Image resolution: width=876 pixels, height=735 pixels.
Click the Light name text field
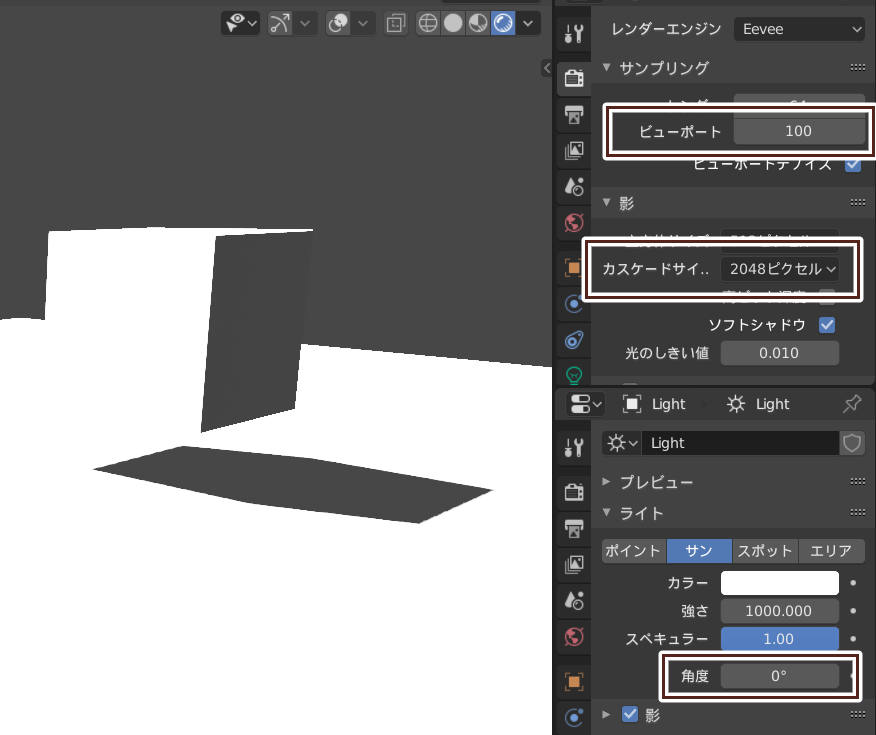[741, 443]
